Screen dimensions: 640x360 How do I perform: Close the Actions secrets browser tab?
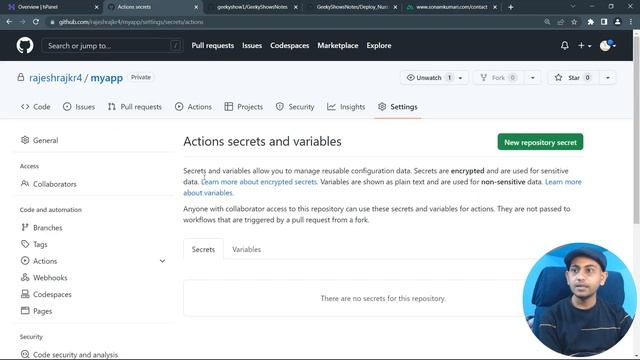[196, 7]
